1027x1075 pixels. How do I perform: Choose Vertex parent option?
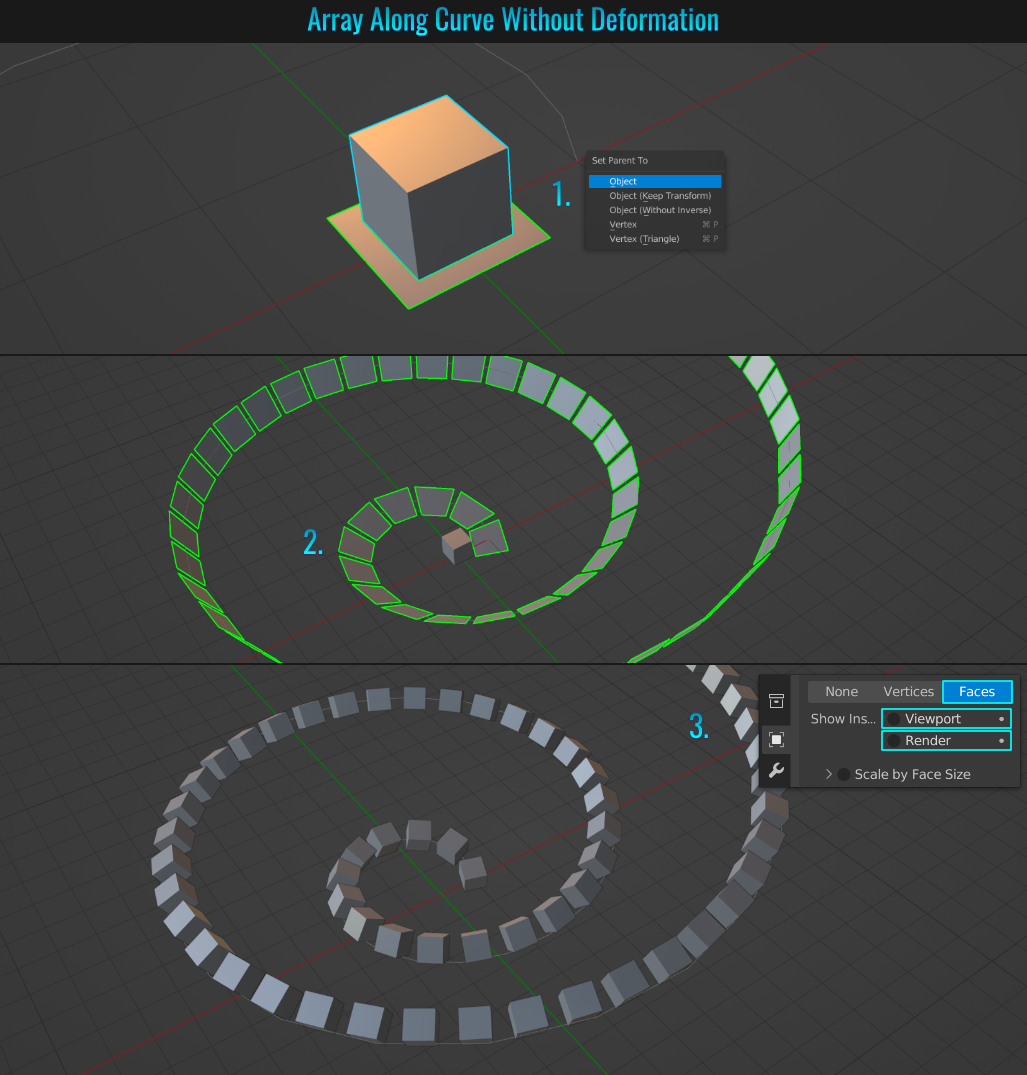click(x=655, y=224)
